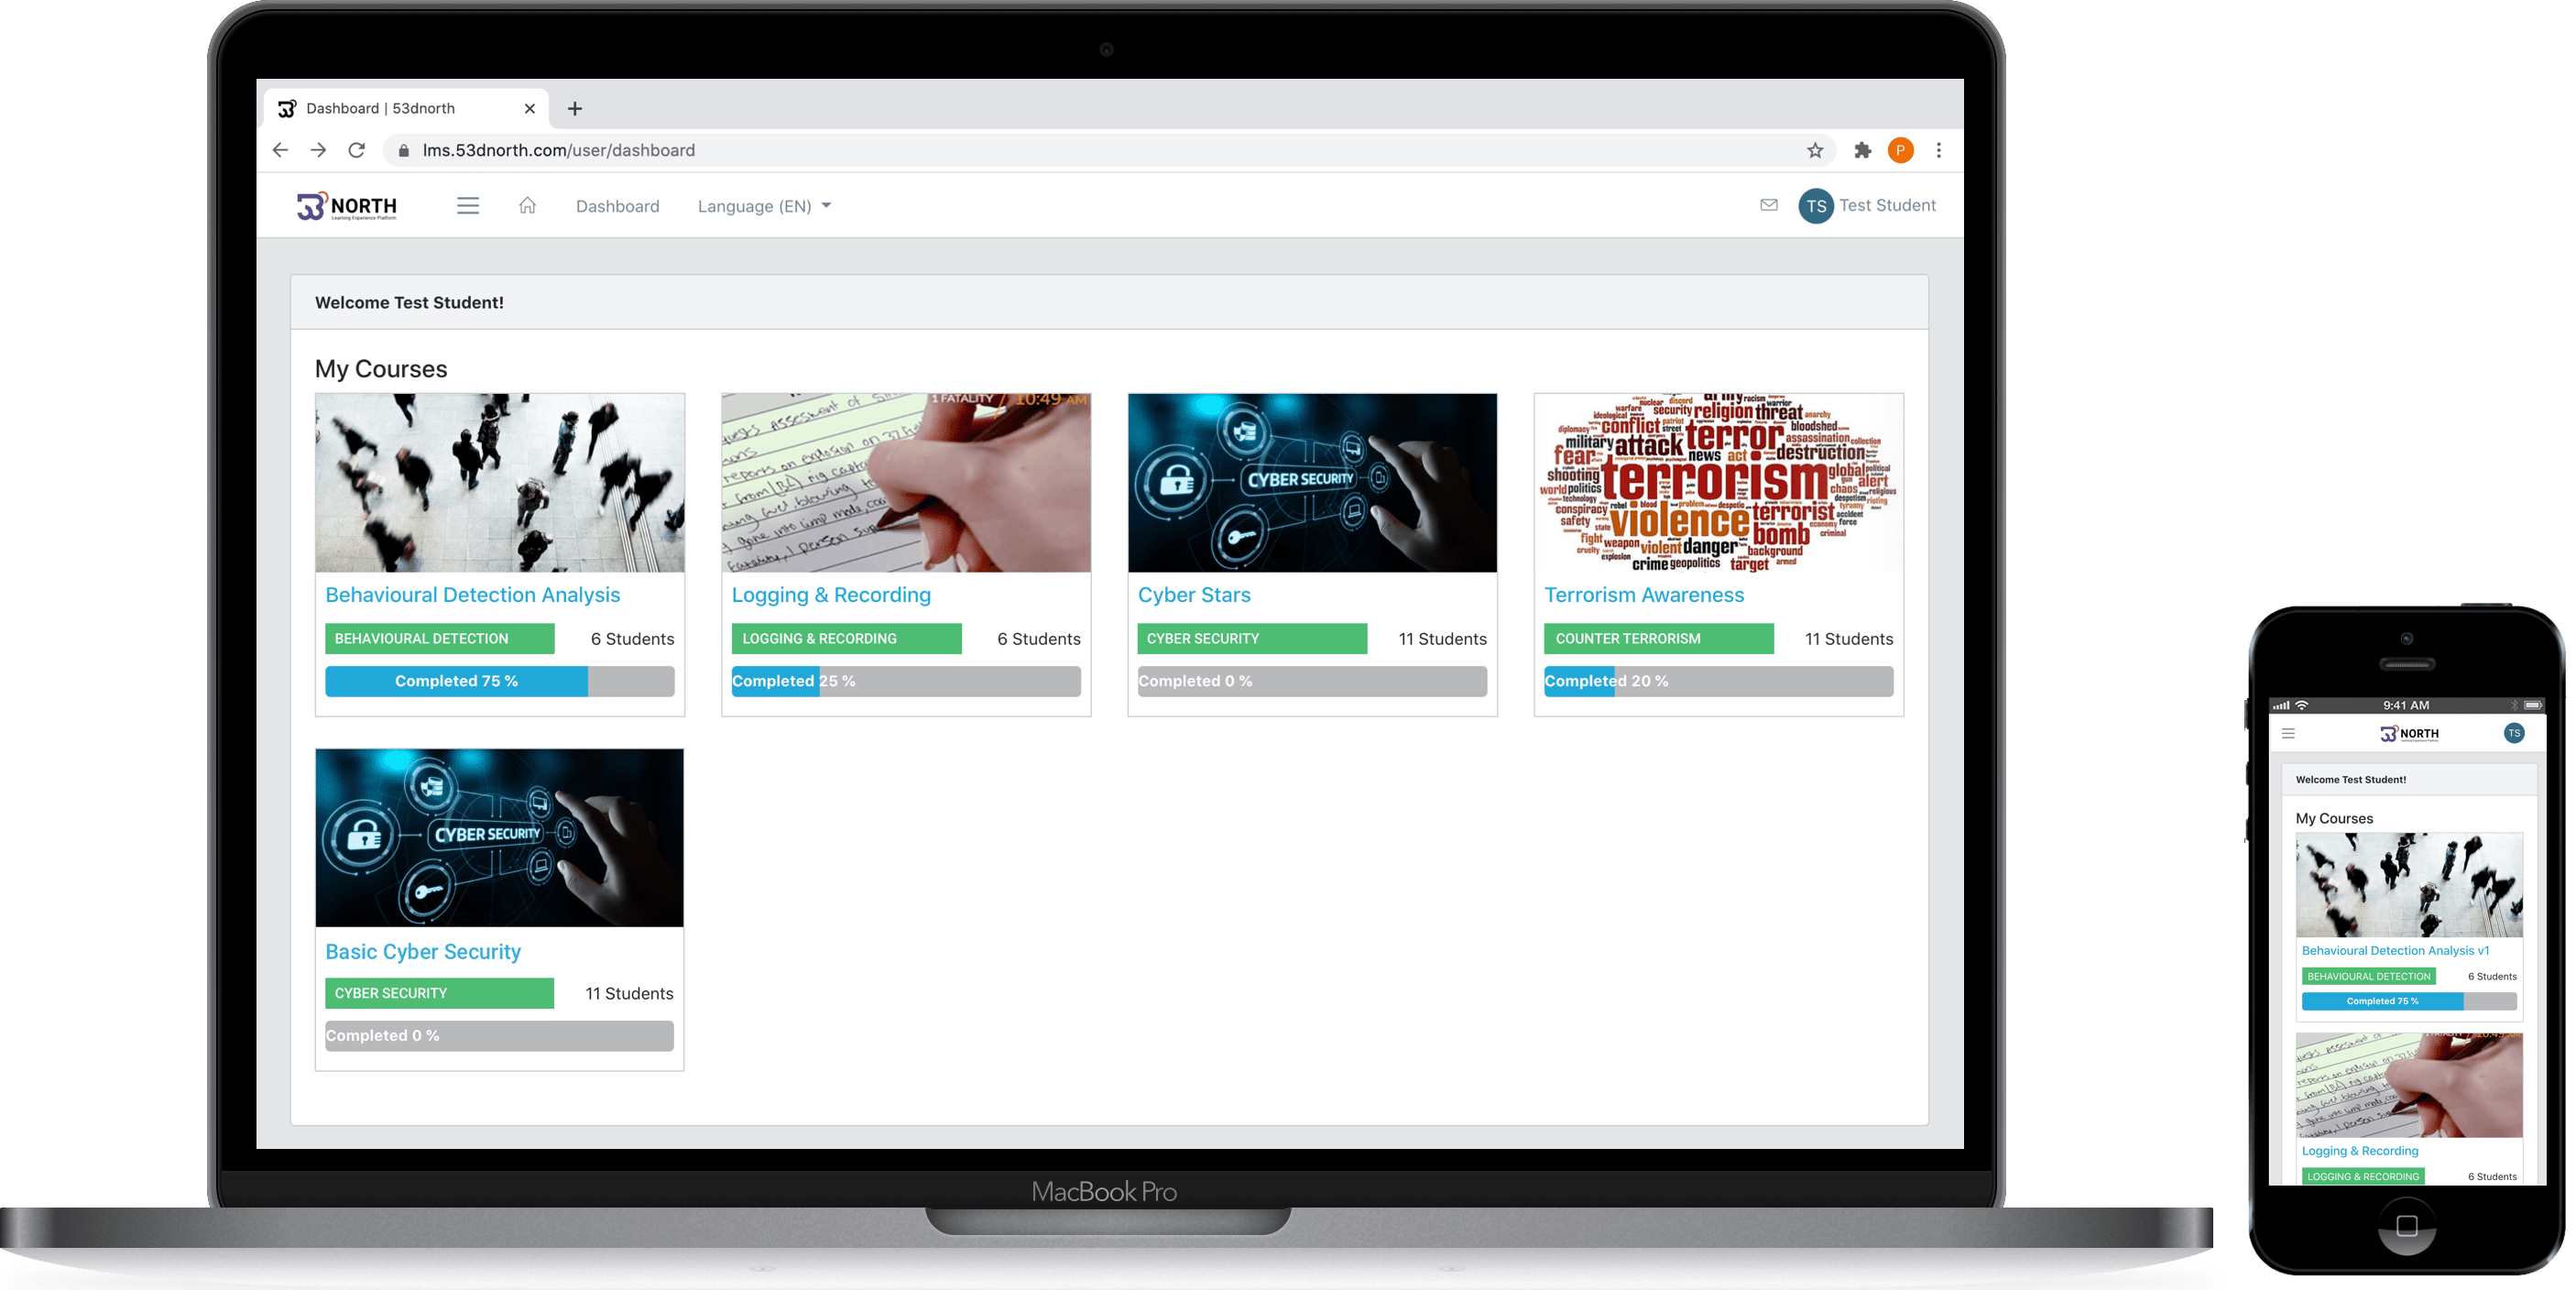Click the Basic Cyber Security course thumbnail
Viewport: 2576px width, 1290px height.
click(500, 838)
